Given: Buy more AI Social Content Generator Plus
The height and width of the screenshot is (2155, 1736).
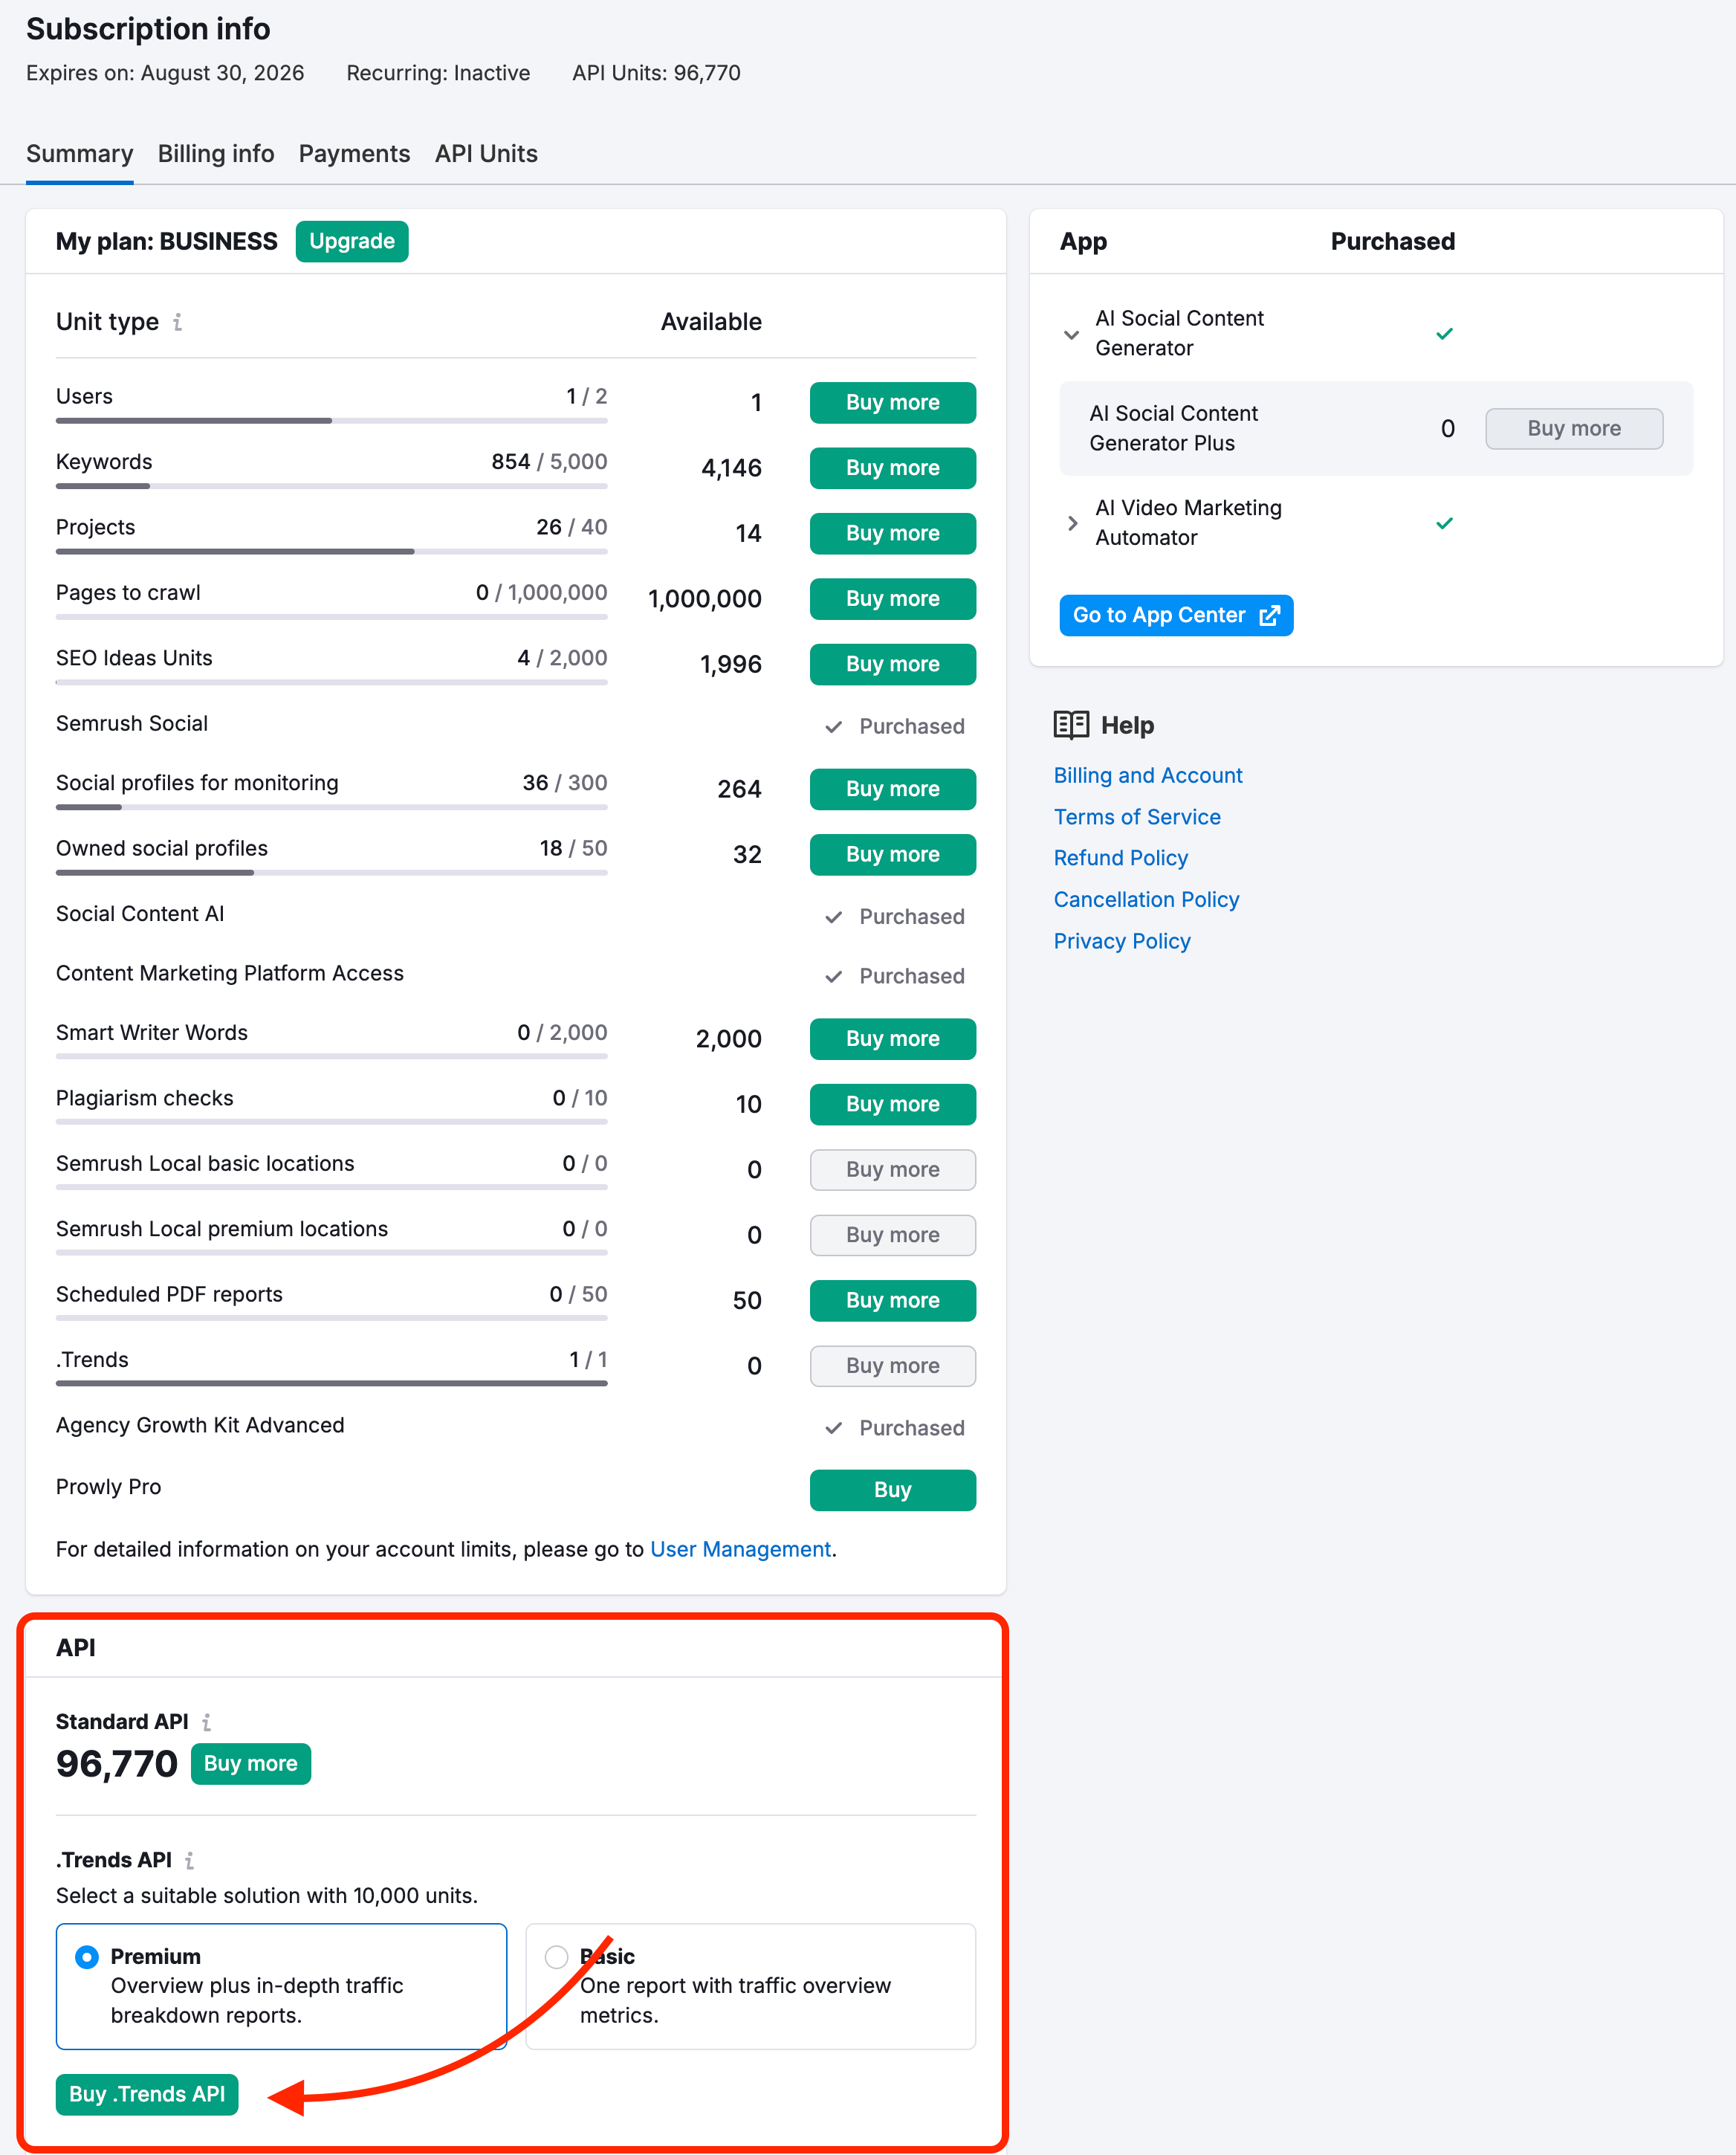Looking at the screenshot, I should 1574,428.
